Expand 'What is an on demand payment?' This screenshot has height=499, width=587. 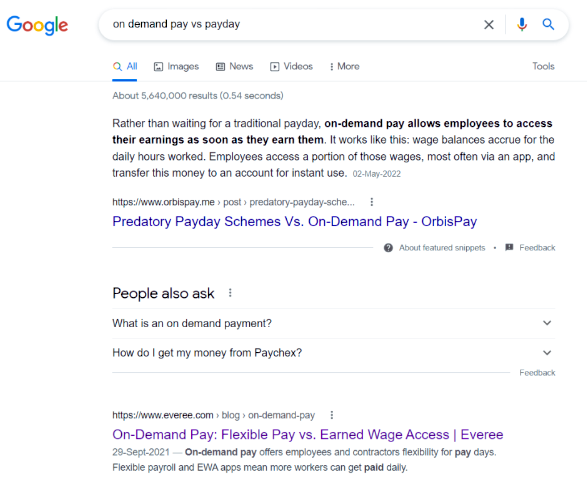(334, 323)
